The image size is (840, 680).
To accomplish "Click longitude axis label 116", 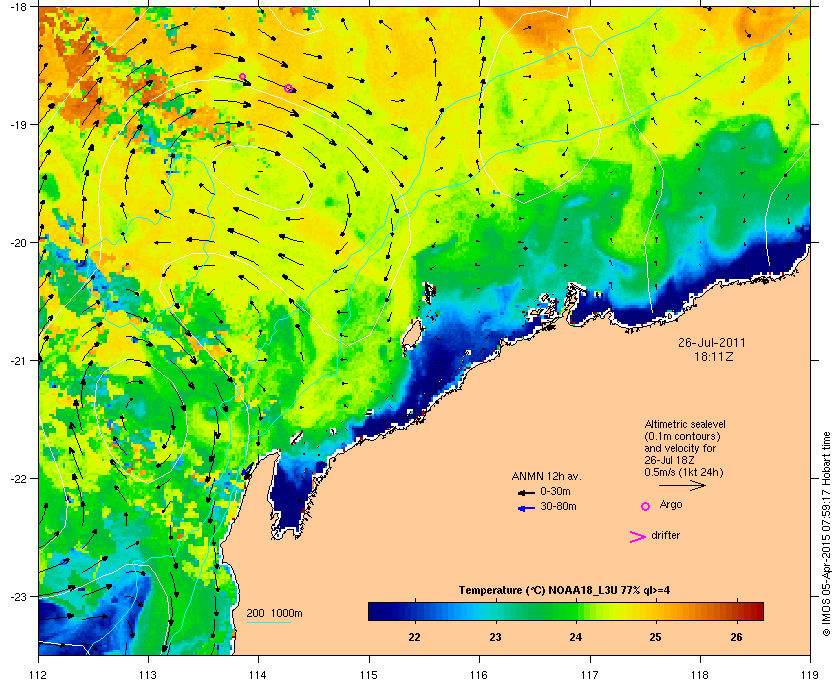I will 479,675.
